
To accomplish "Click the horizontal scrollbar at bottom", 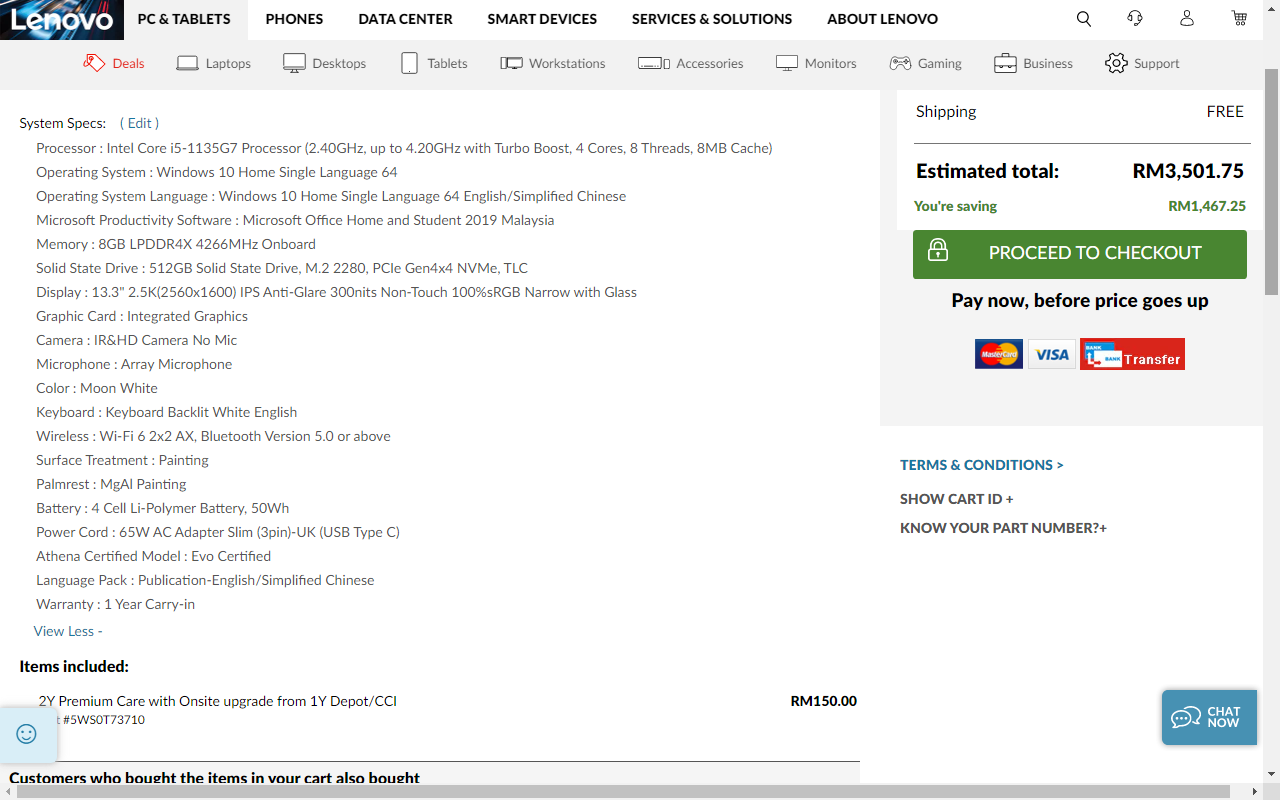I will 620,791.
